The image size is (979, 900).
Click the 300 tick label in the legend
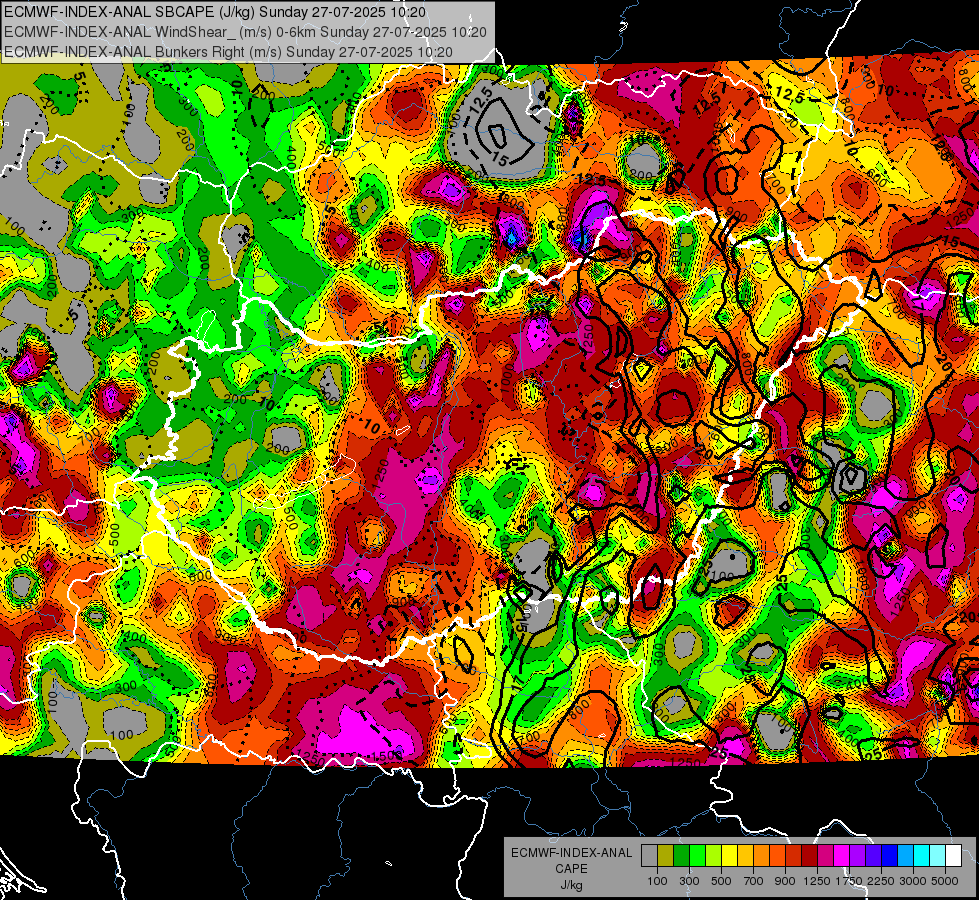(x=689, y=881)
